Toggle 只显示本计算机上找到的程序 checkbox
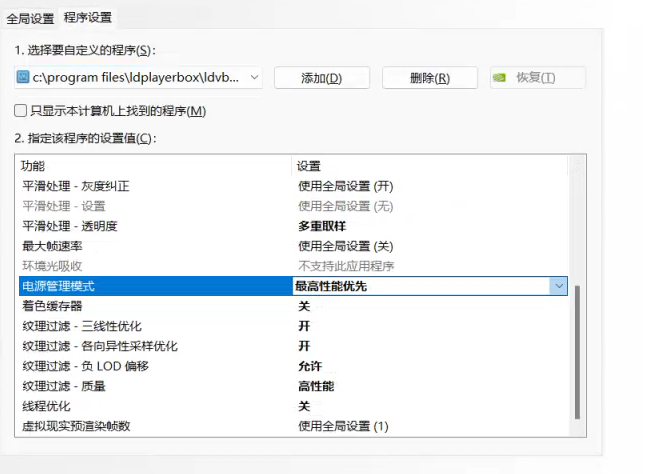662x474 pixels. [21, 110]
